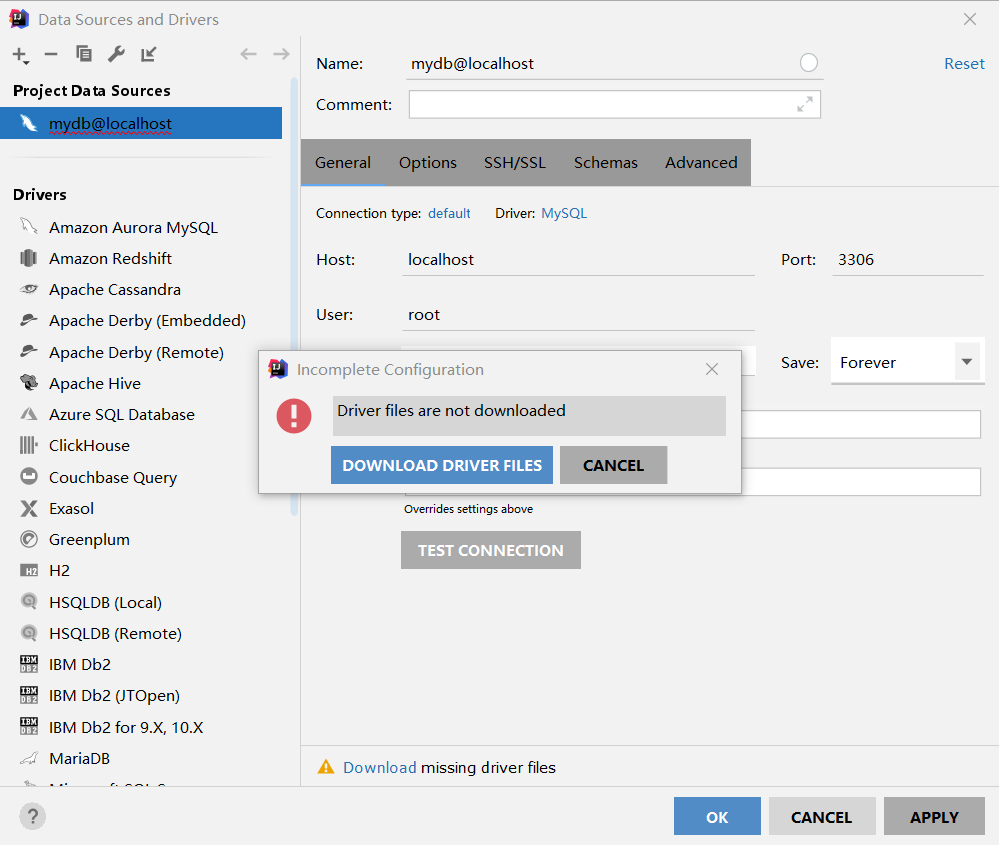This screenshot has width=999, height=845.
Task: Close the Incomplete Configuration dialog
Action: click(712, 369)
